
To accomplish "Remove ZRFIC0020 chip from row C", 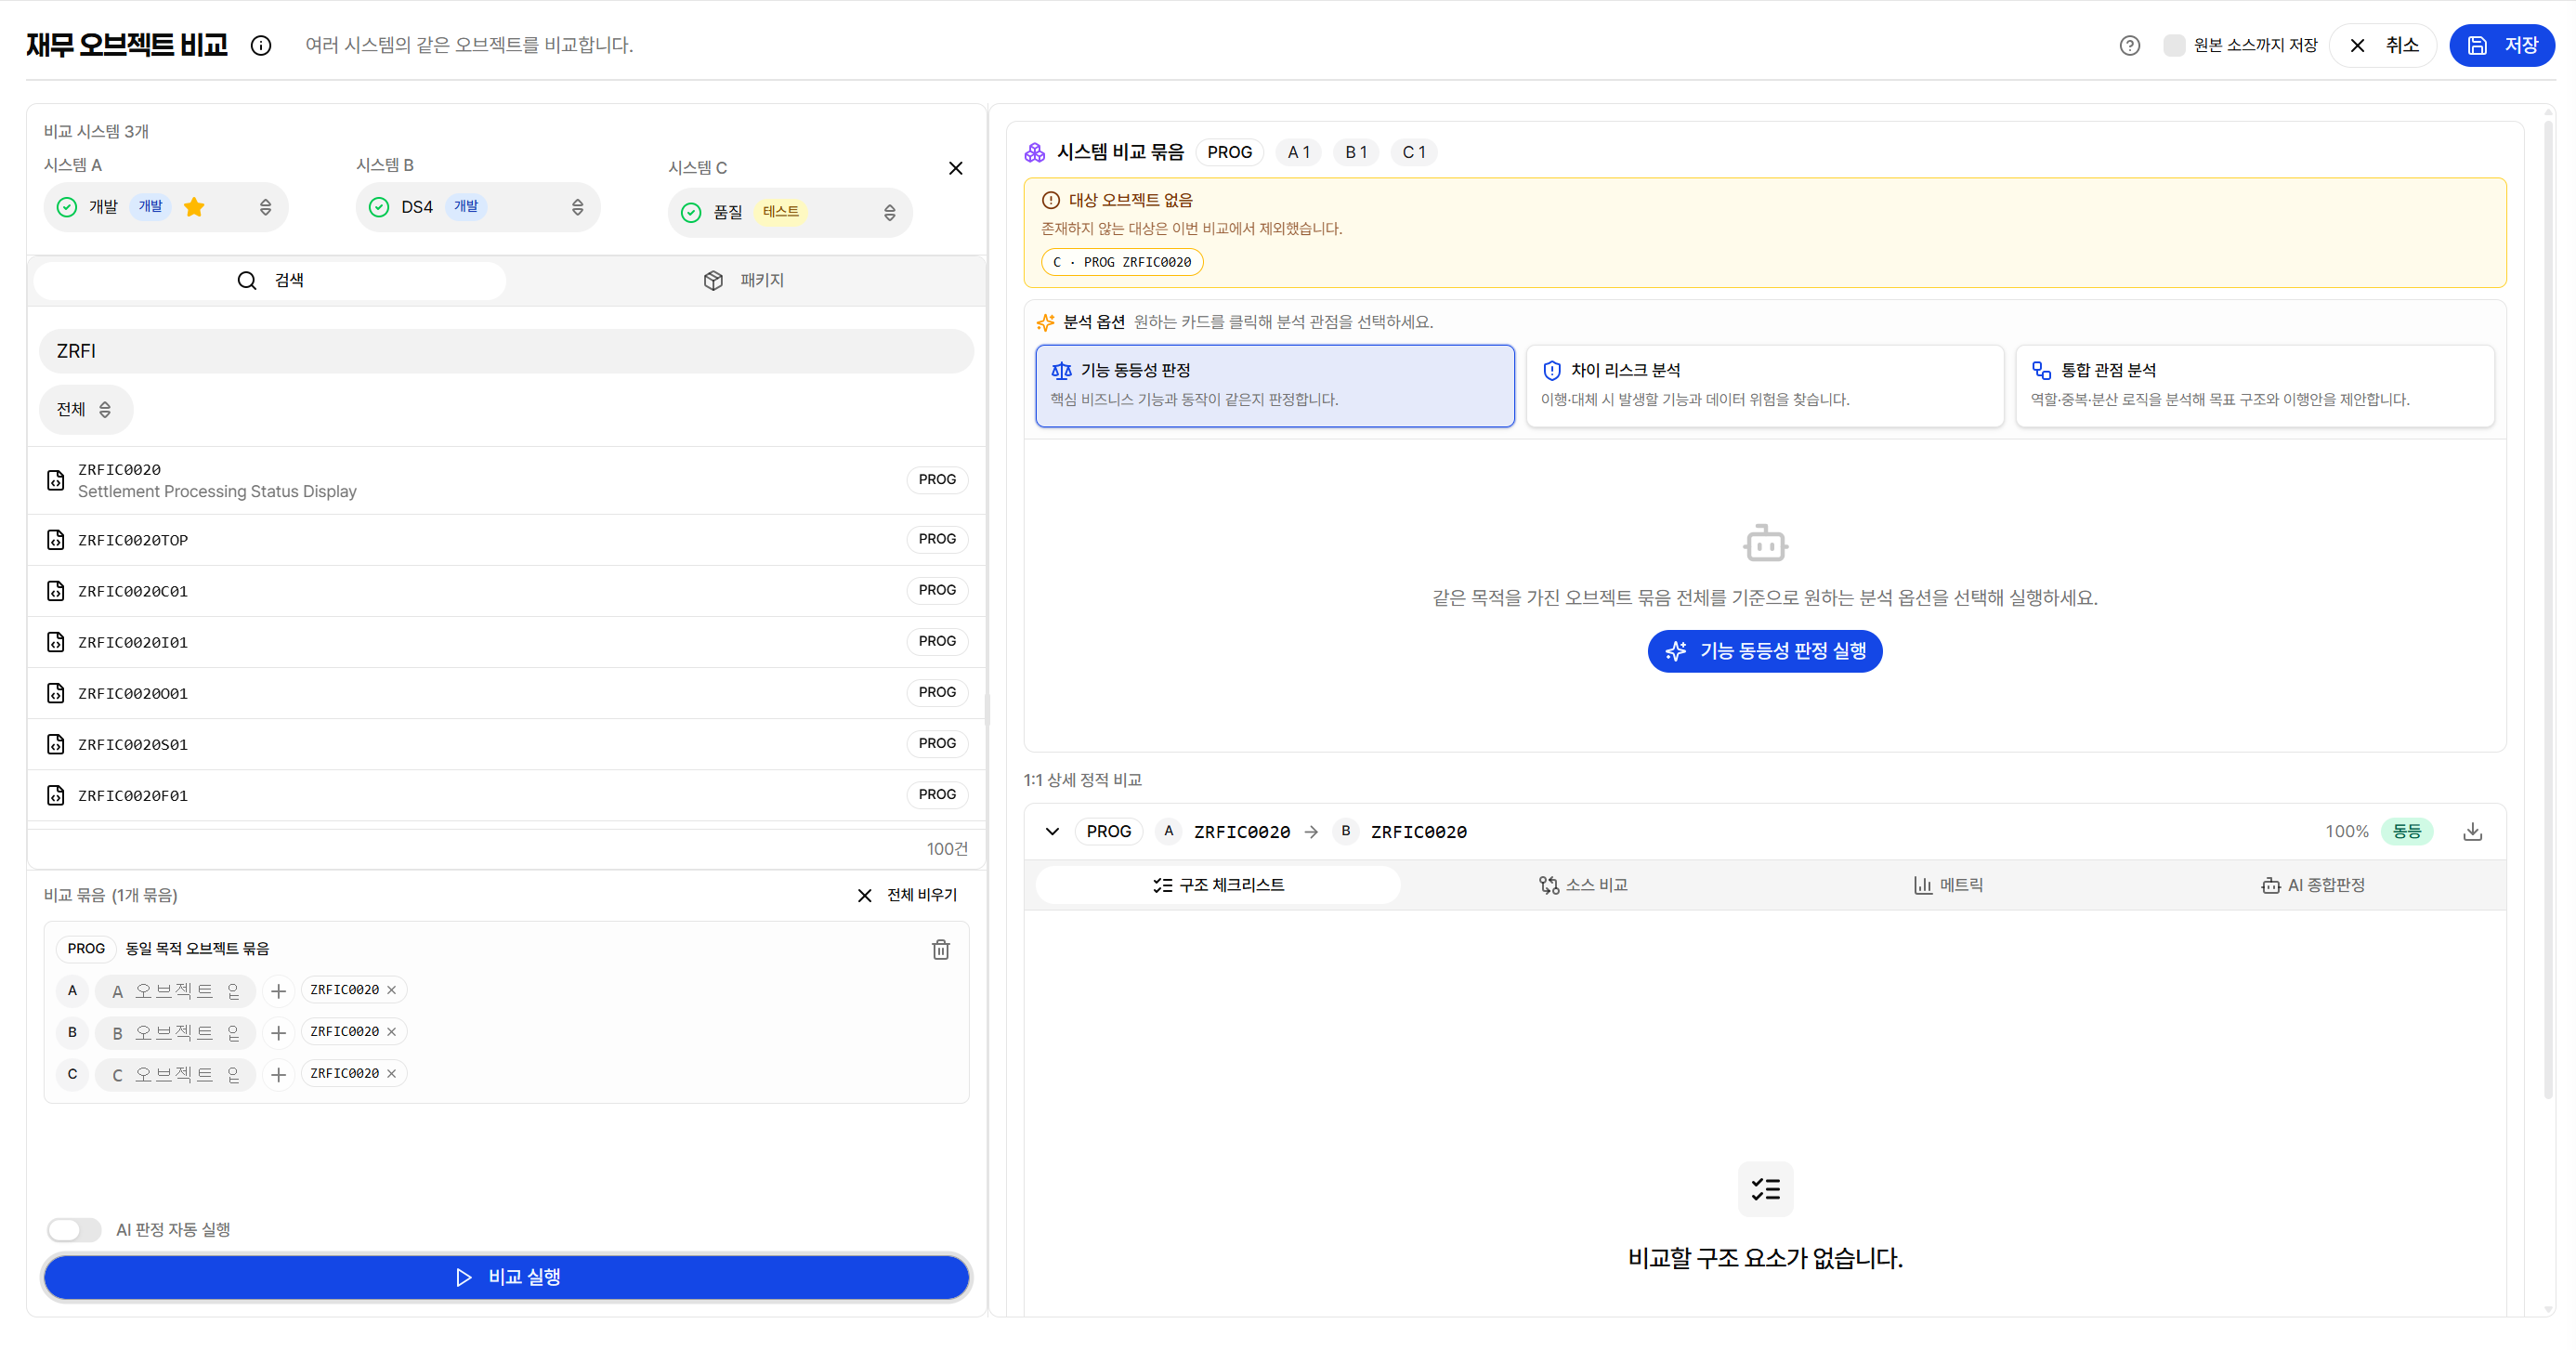I will [x=391, y=1074].
